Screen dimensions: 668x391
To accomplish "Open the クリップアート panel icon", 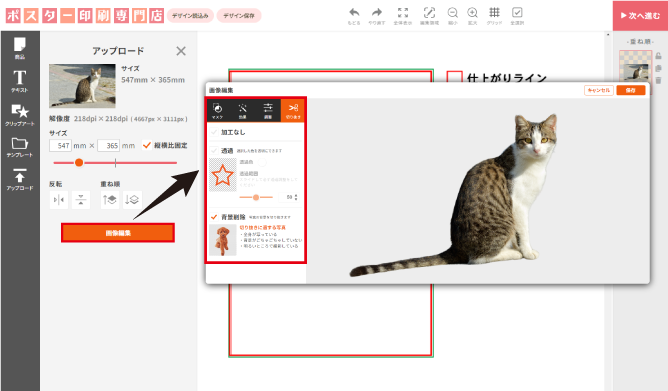I will click(20, 115).
